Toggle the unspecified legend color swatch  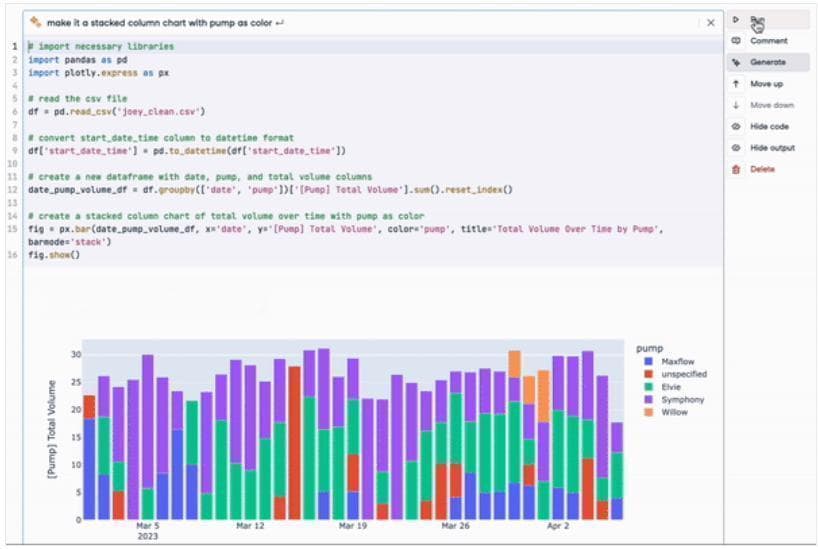click(x=648, y=374)
